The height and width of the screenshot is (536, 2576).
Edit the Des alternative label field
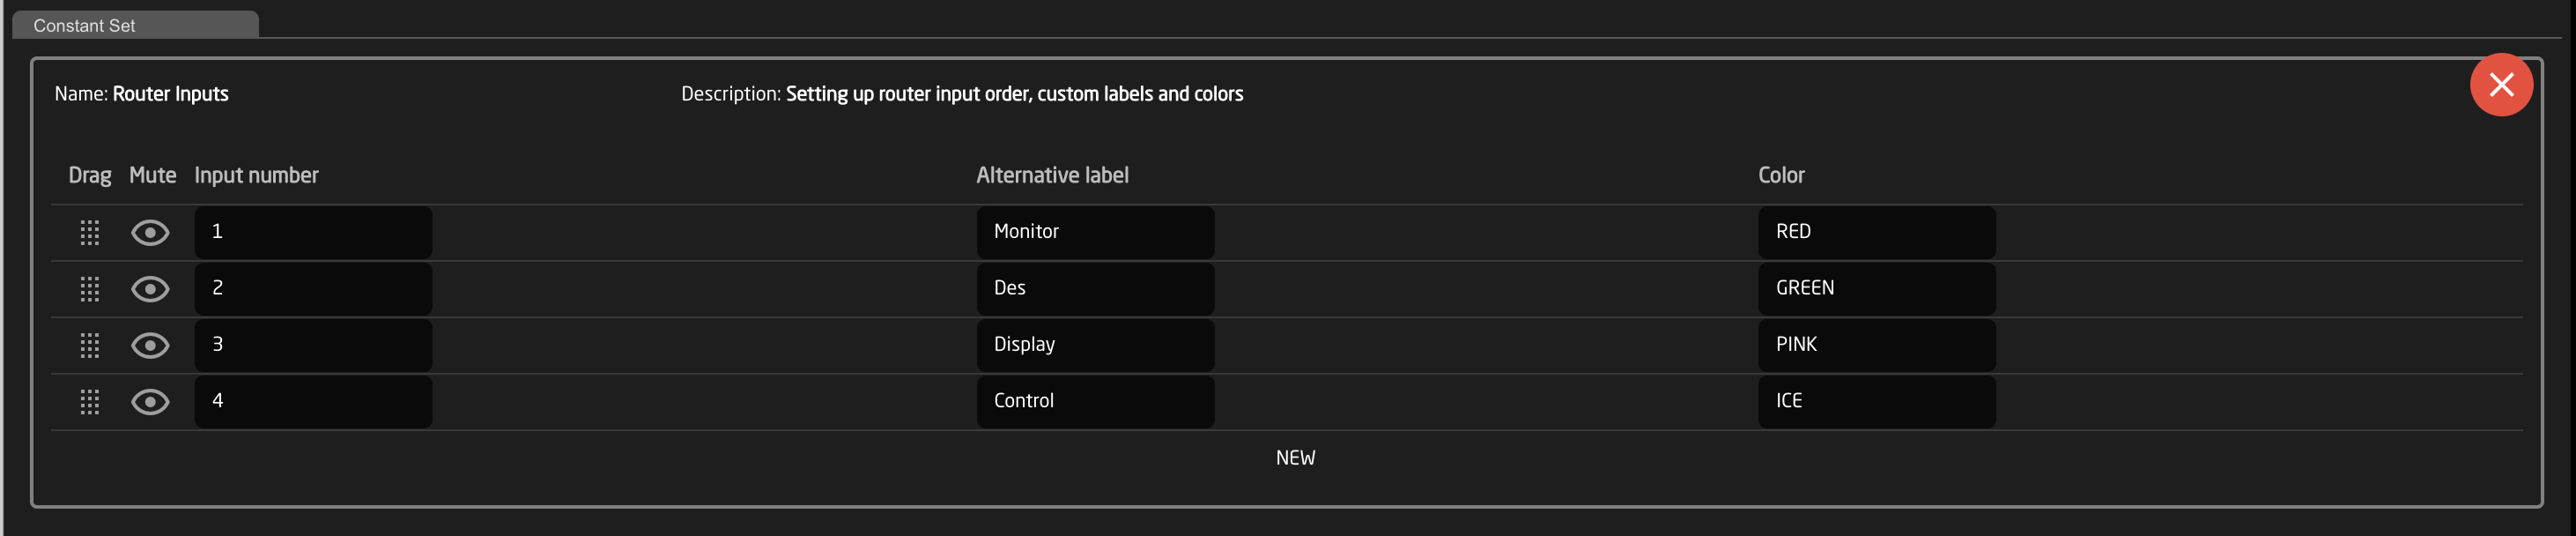1095,289
